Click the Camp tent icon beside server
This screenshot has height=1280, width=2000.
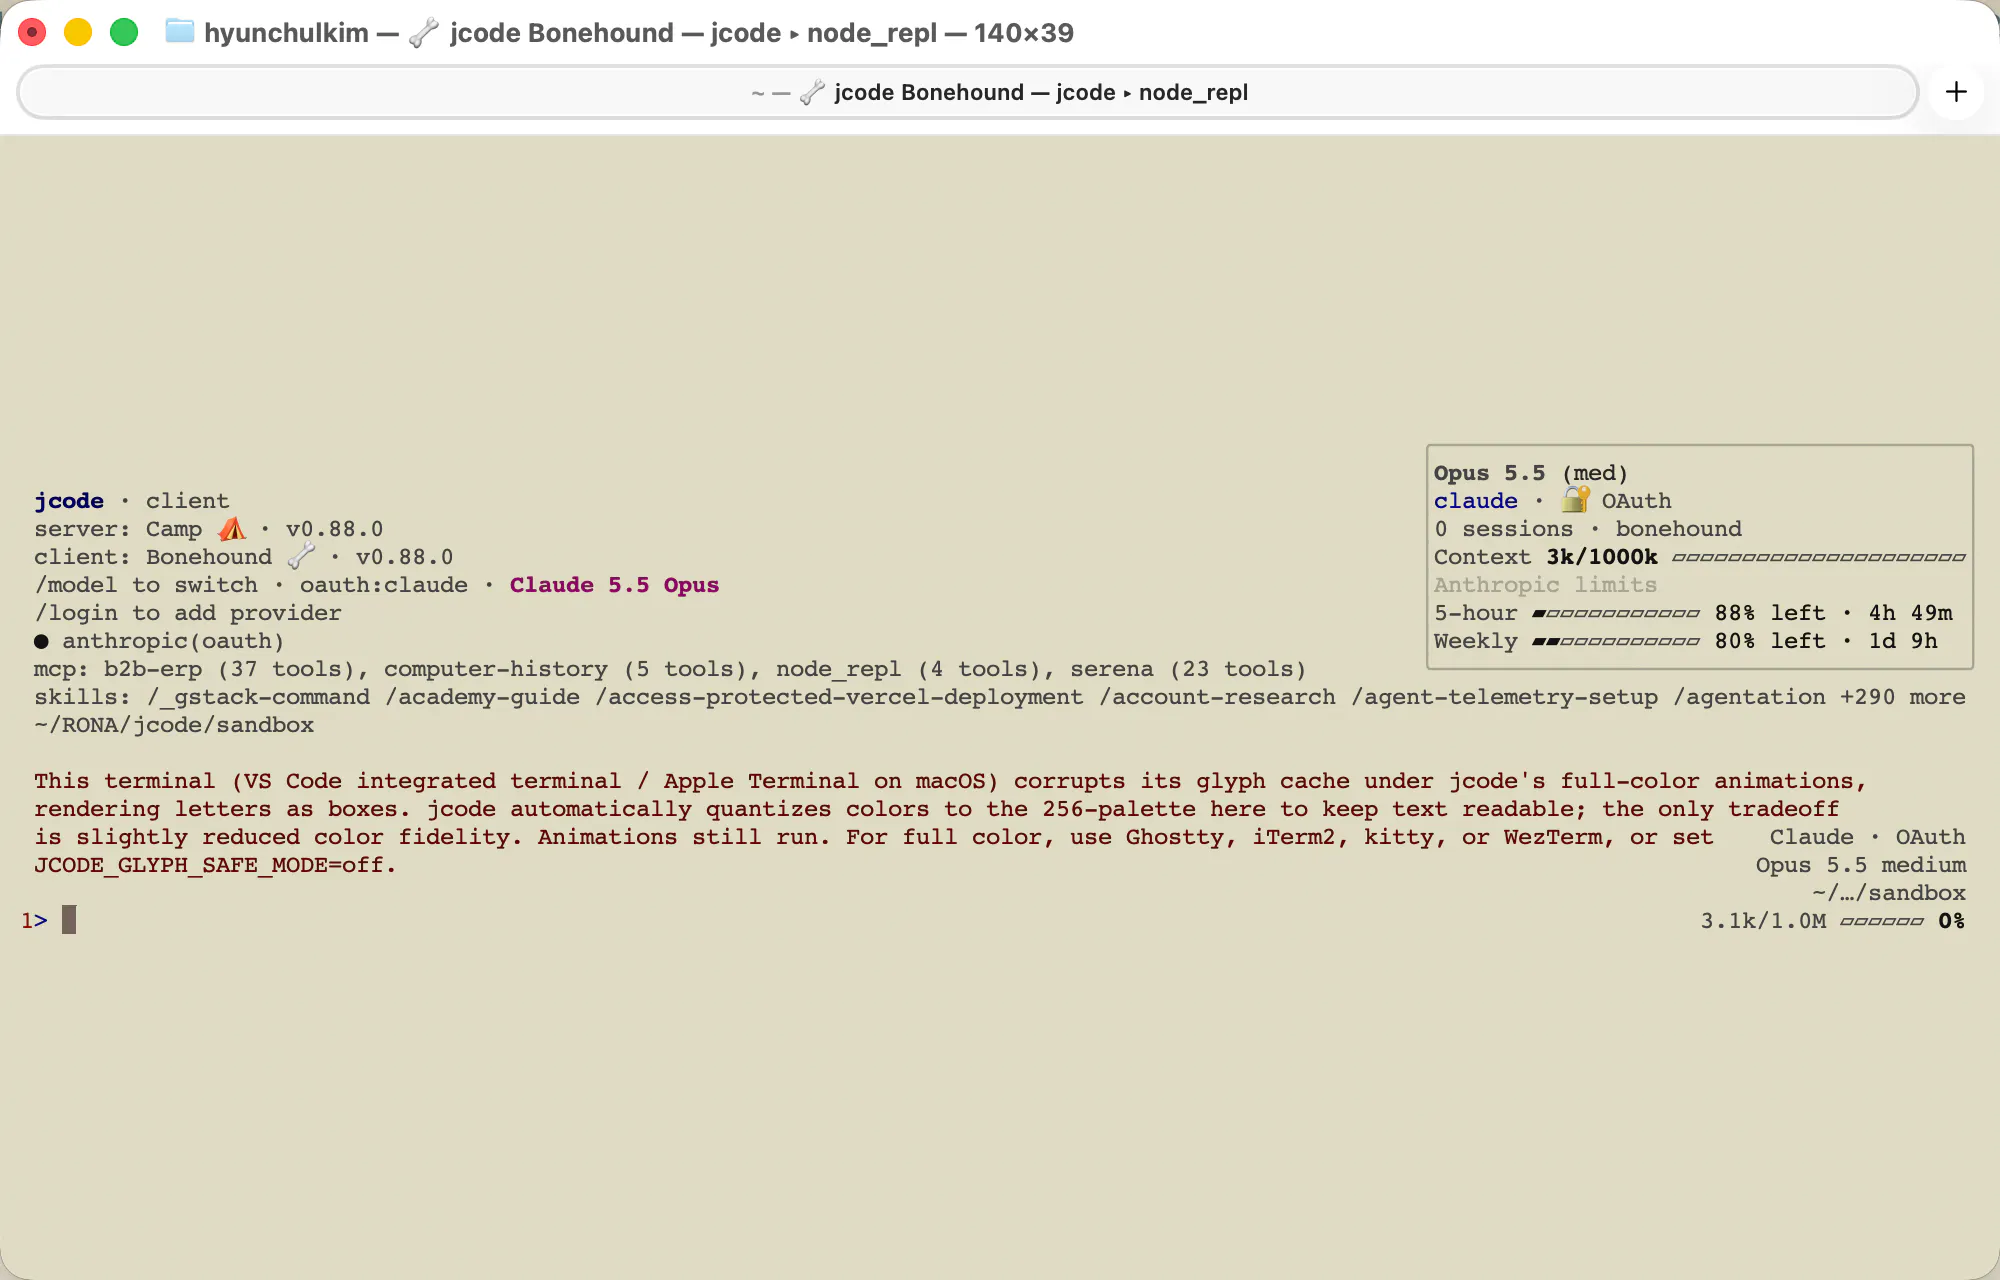[x=232, y=529]
